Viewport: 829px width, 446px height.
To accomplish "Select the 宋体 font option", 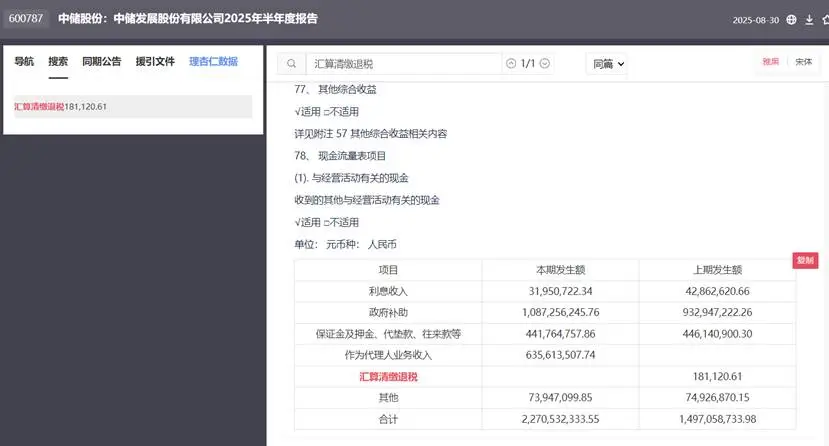I will click(804, 62).
